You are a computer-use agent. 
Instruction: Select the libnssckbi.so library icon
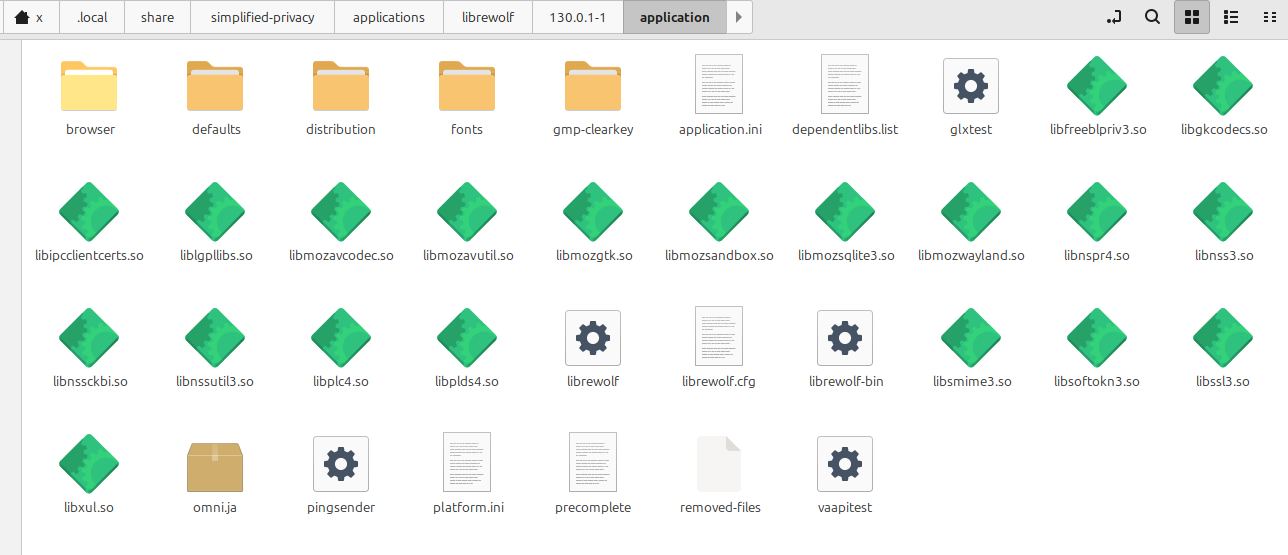pos(89,337)
